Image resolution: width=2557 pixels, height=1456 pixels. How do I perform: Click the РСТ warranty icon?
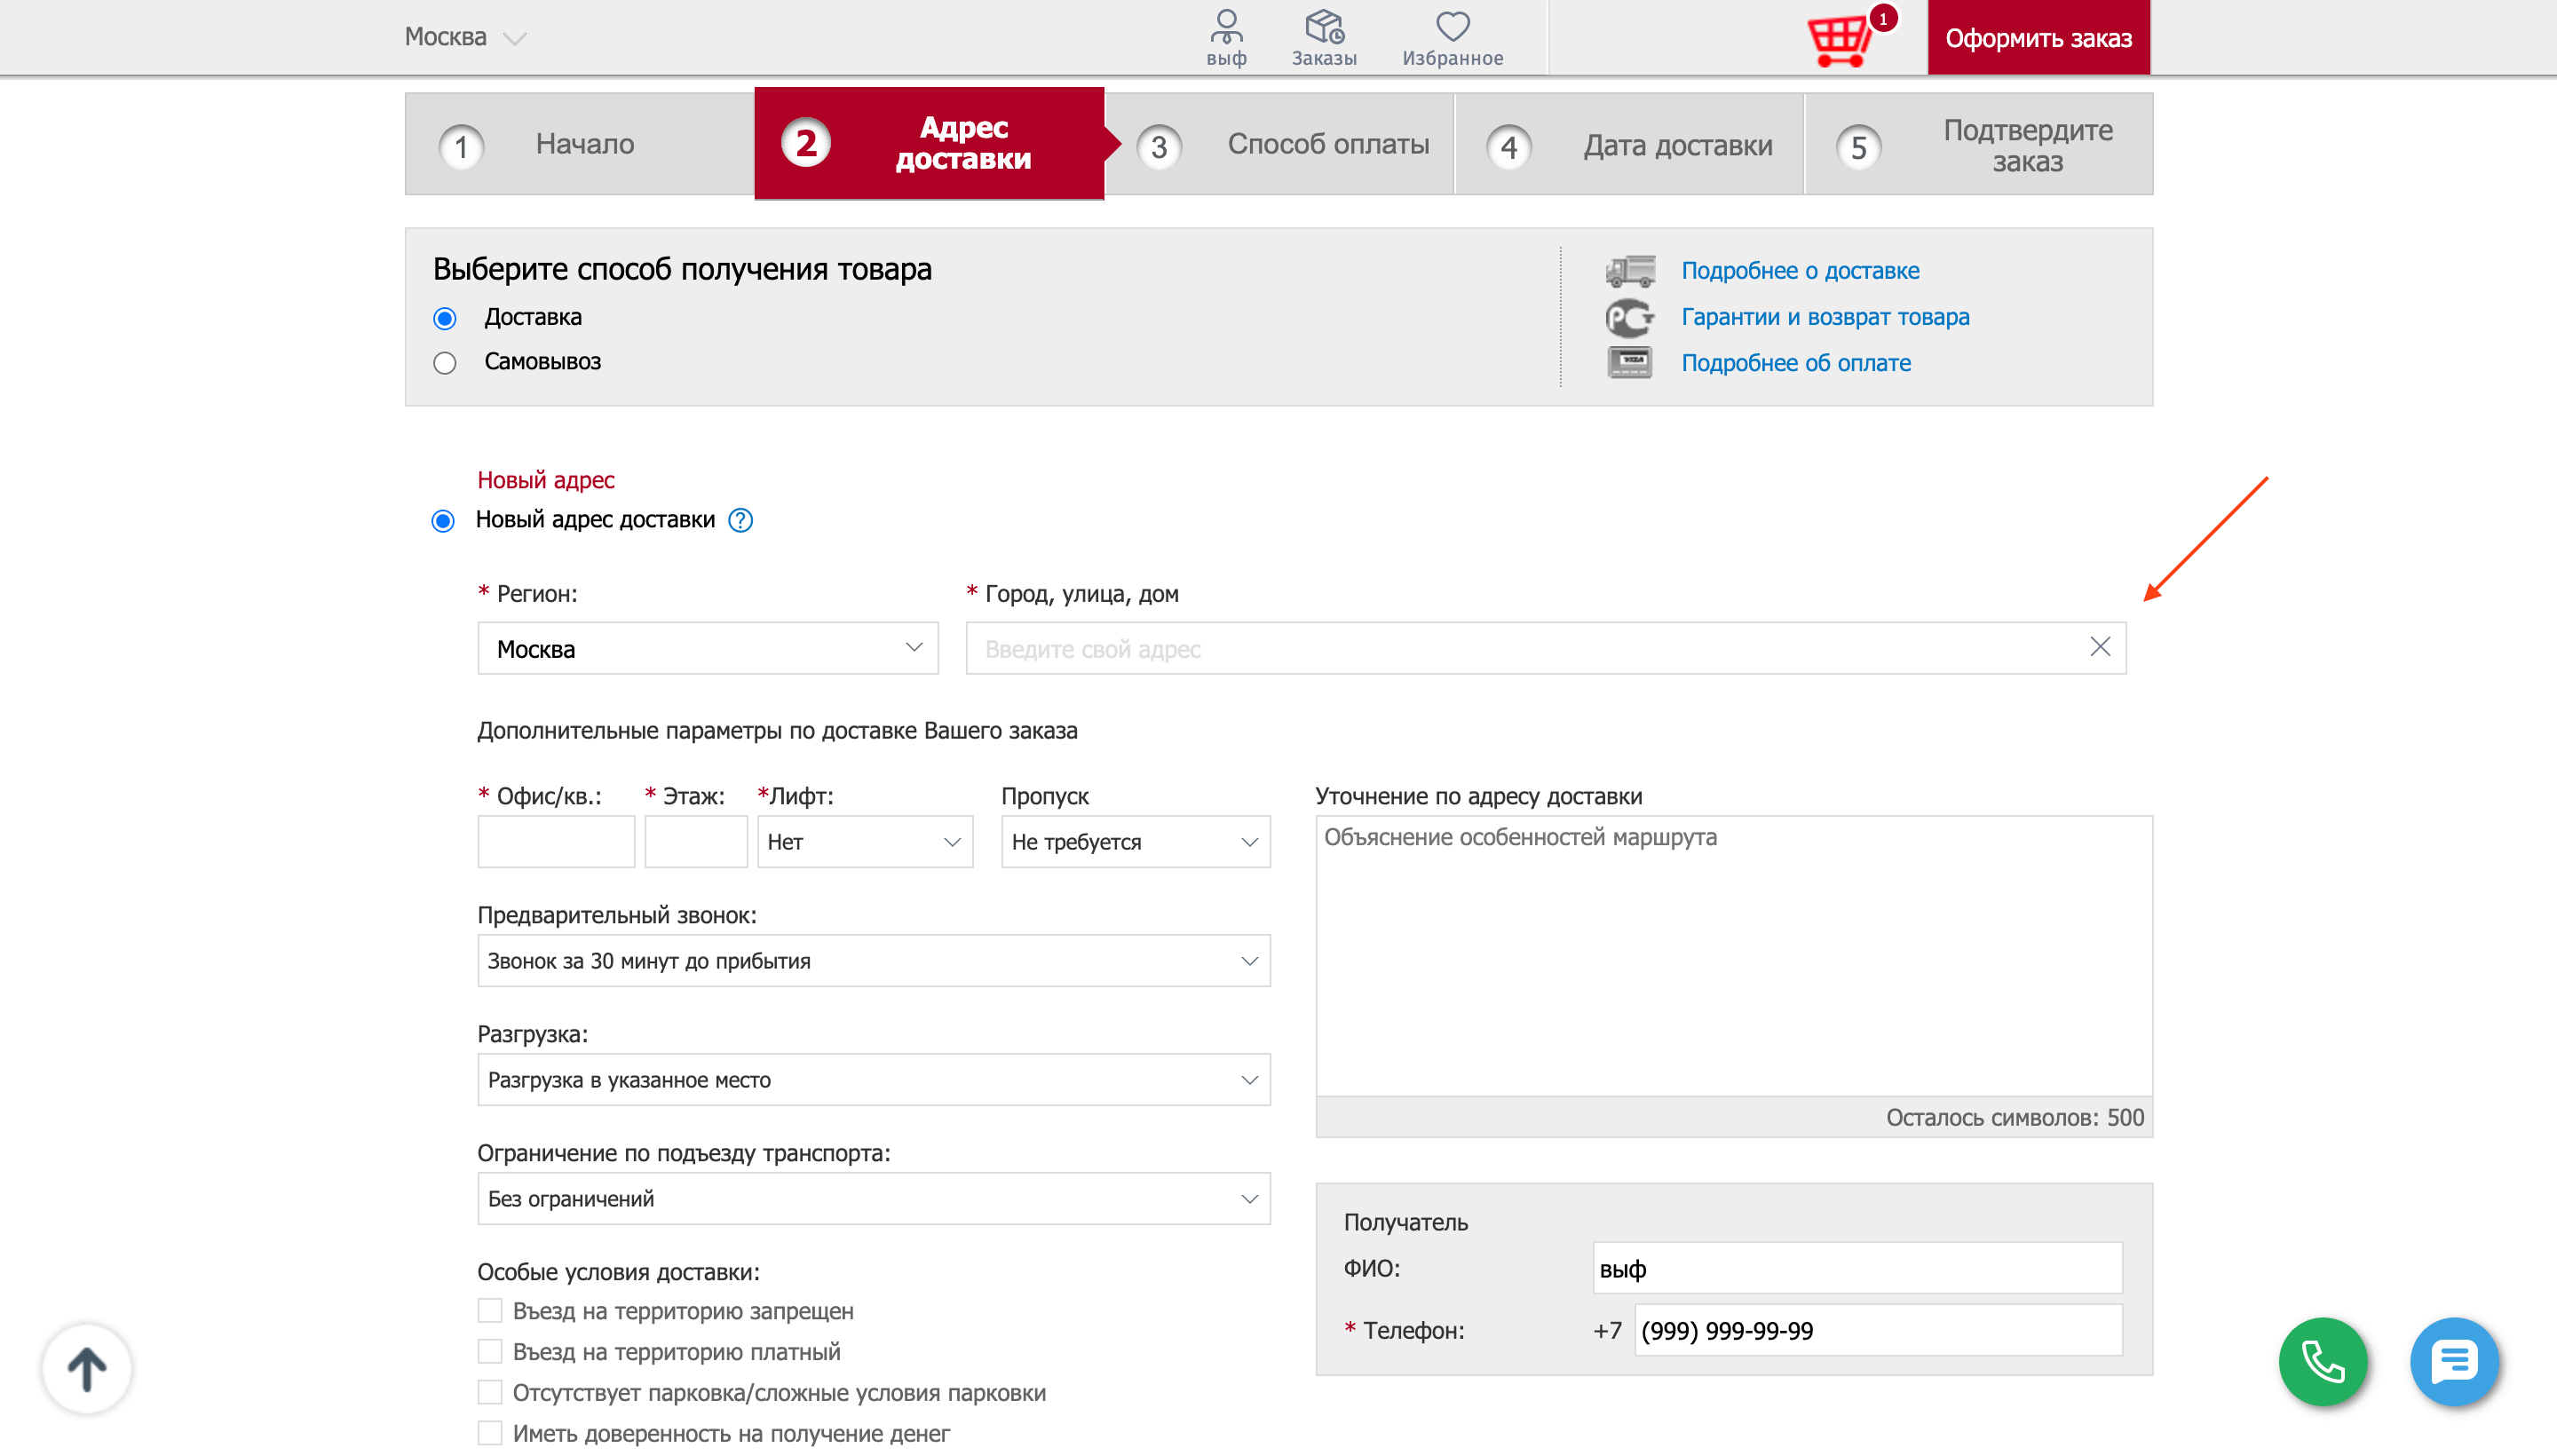(x=1630, y=317)
